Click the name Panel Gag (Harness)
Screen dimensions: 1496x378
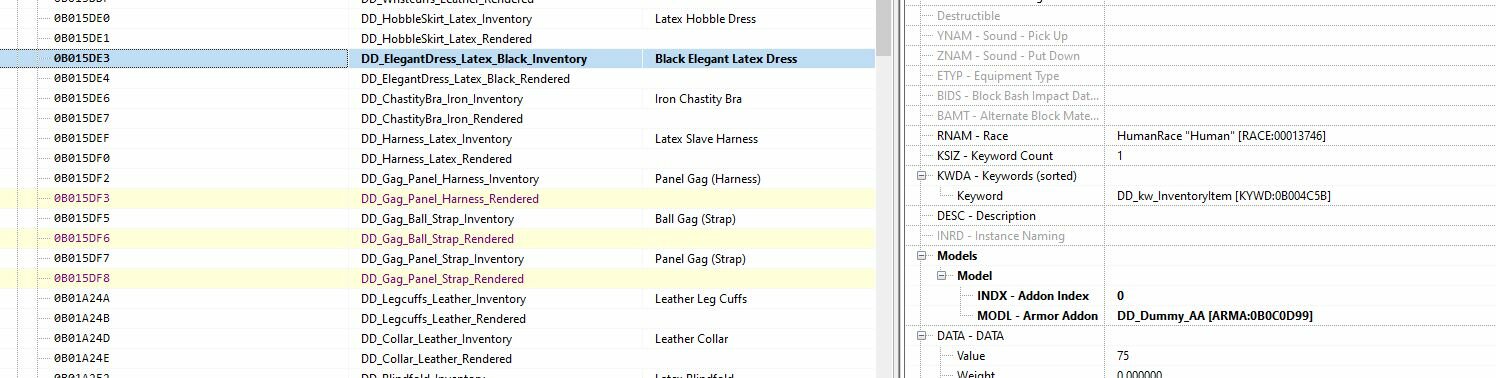click(707, 179)
